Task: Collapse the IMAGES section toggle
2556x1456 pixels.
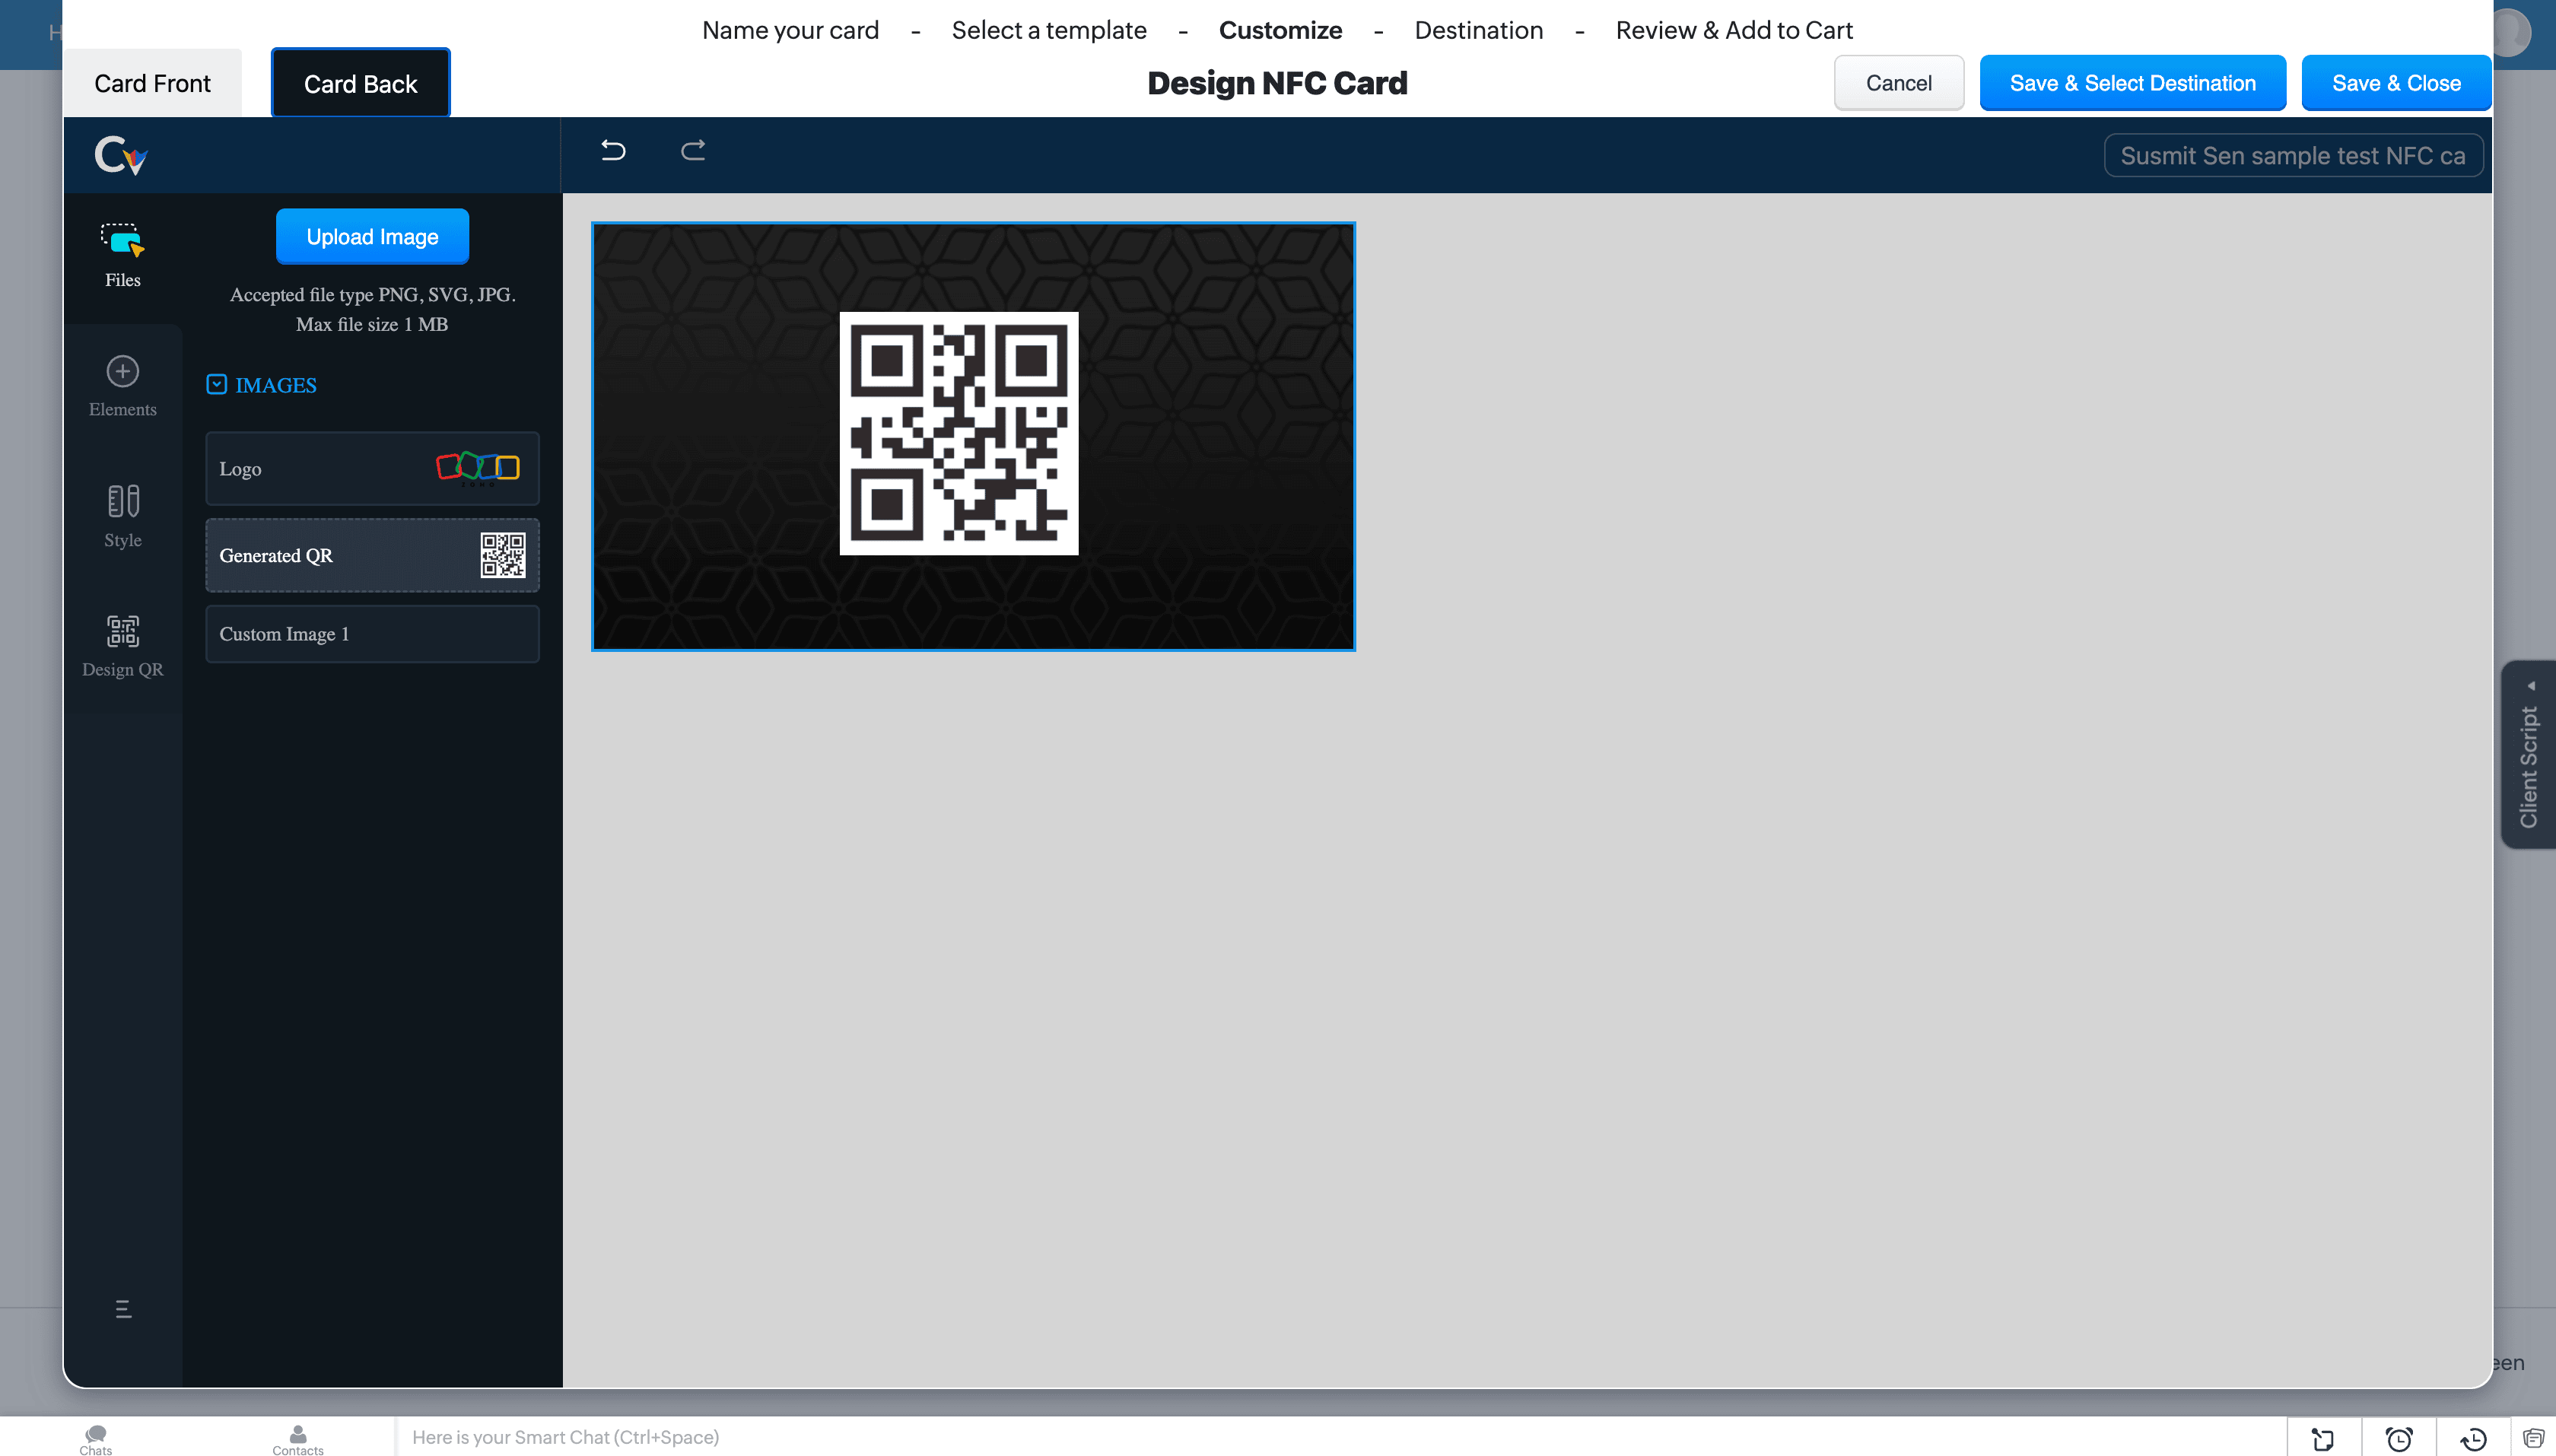Action: pos(217,384)
